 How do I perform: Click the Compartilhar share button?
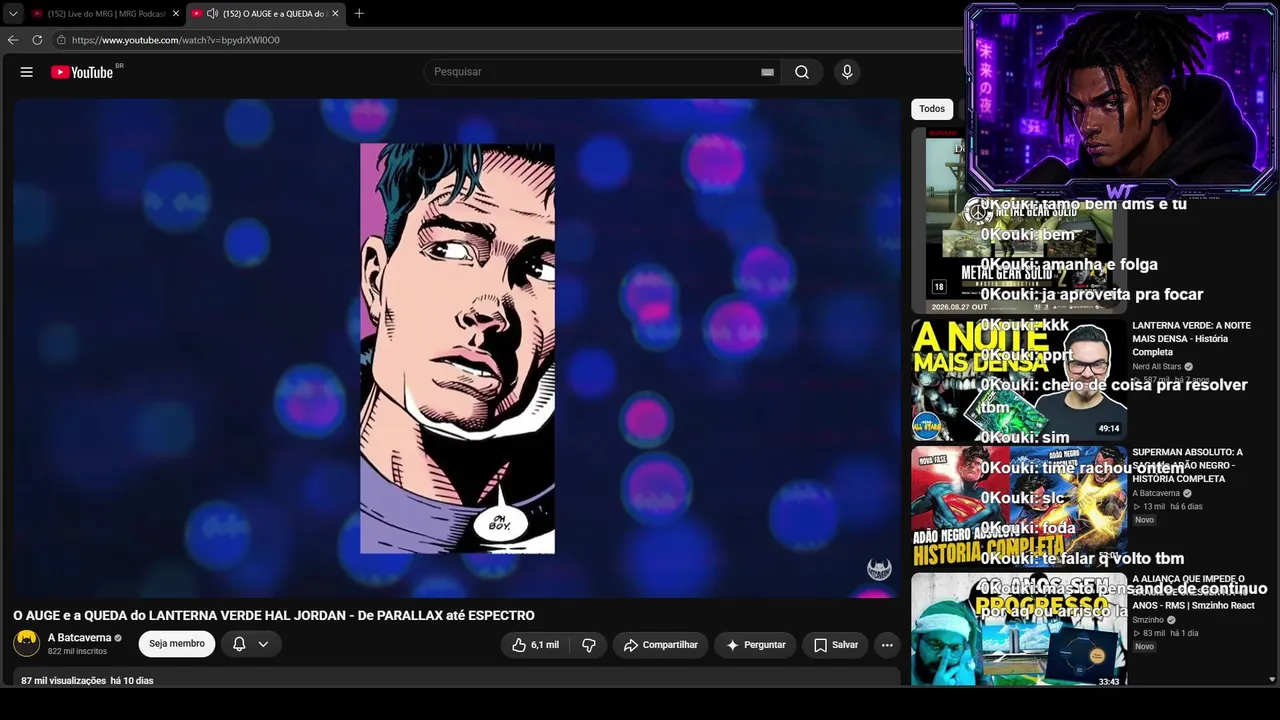click(x=660, y=645)
